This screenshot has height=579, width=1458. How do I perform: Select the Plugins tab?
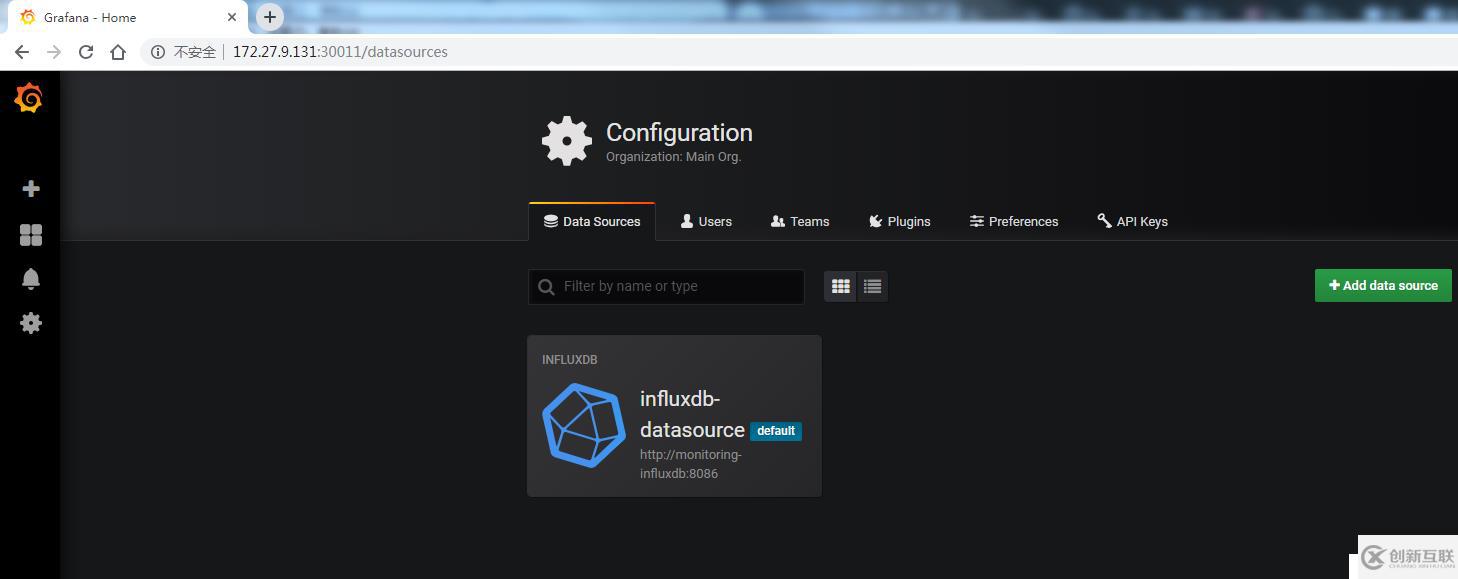pyautogui.click(x=899, y=221)
